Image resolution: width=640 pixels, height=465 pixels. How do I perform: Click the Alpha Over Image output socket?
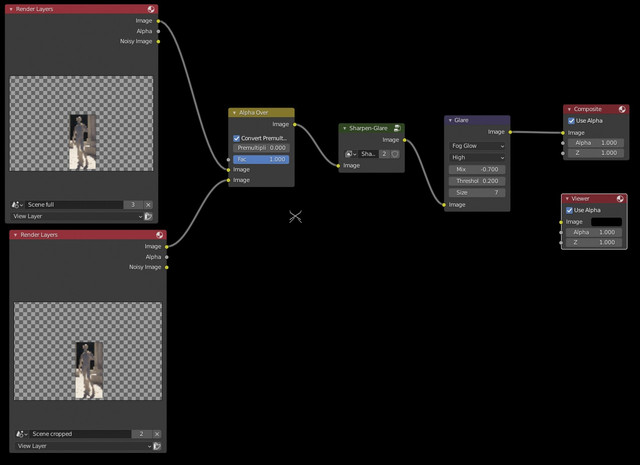tap(294, 124)
